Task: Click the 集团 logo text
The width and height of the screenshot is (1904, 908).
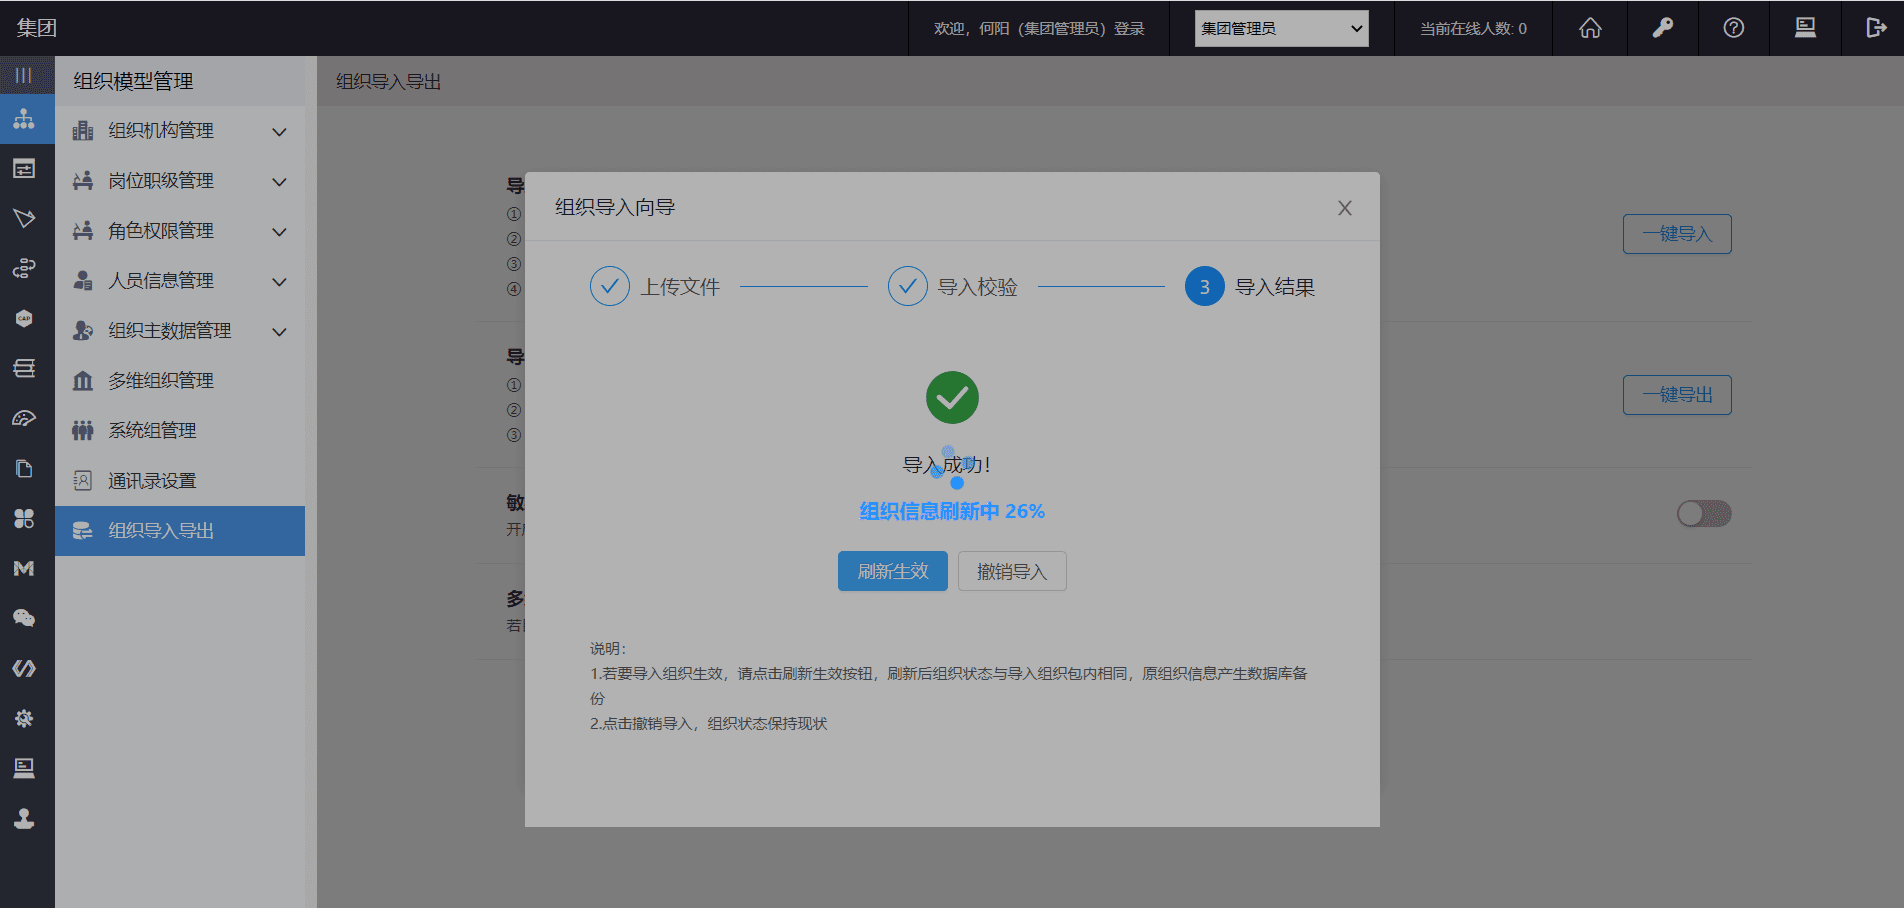Action: pos(36,28)
